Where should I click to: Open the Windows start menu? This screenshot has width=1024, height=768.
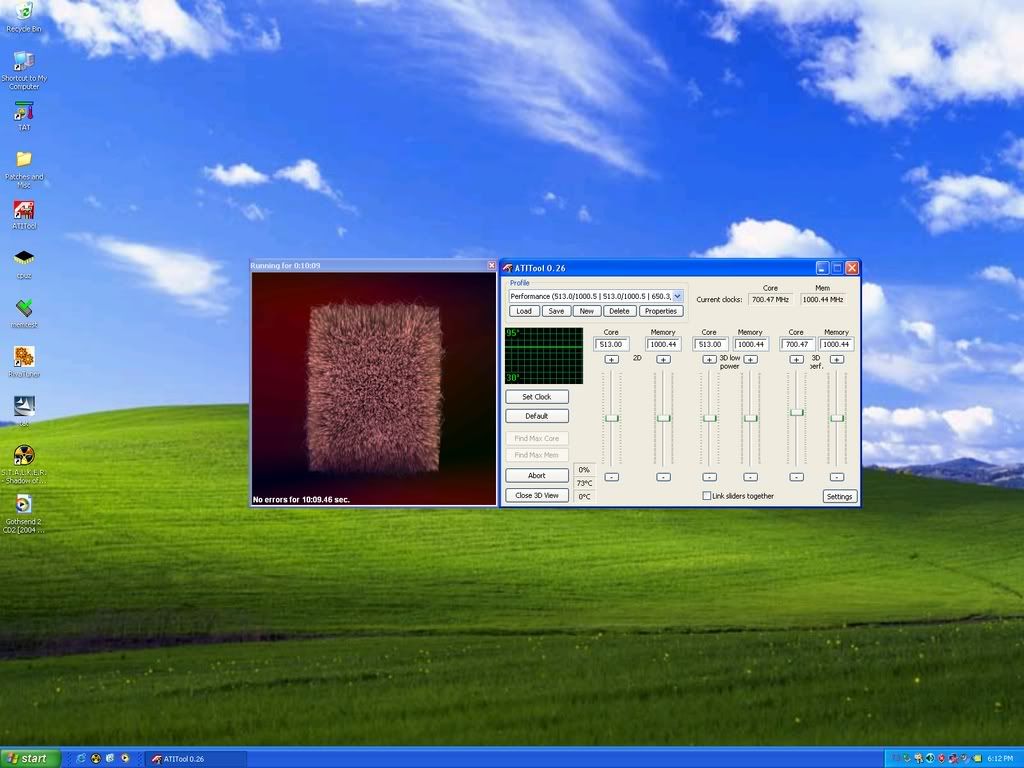click(x=30, y=758)
